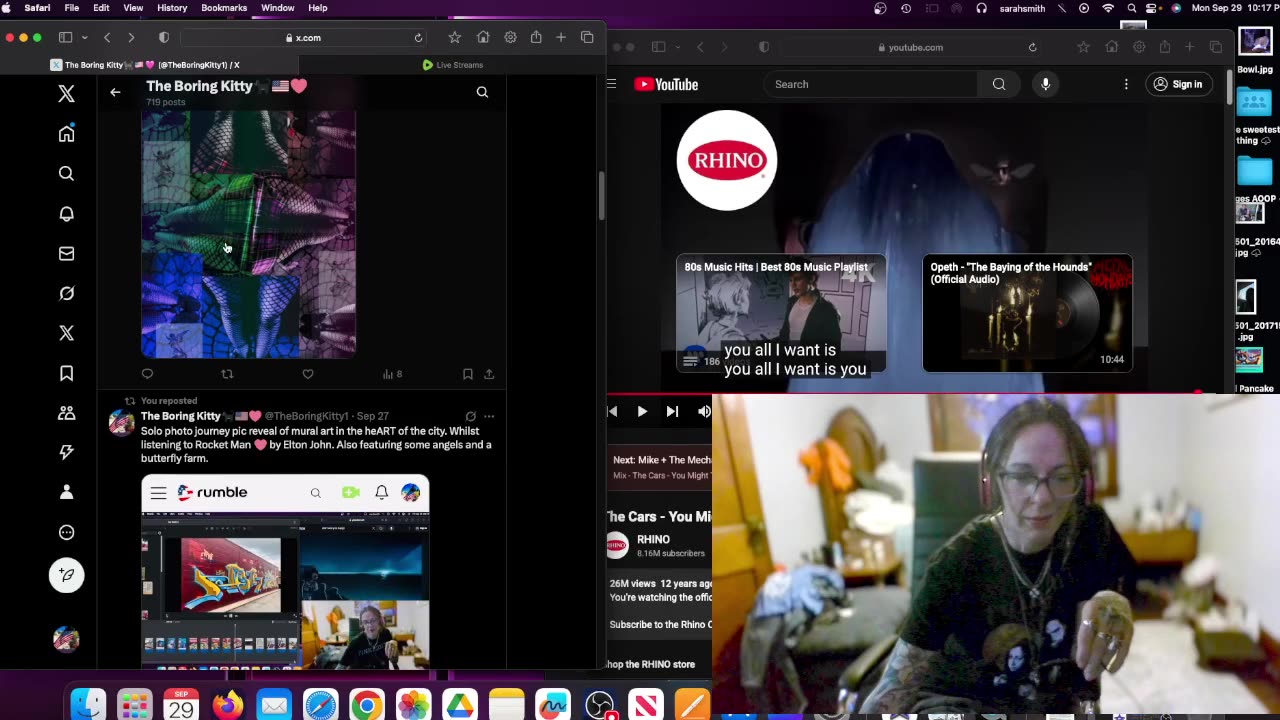Like the mosaic image post
This screenshot has width=1280, height=720.
tap(308, 374)
